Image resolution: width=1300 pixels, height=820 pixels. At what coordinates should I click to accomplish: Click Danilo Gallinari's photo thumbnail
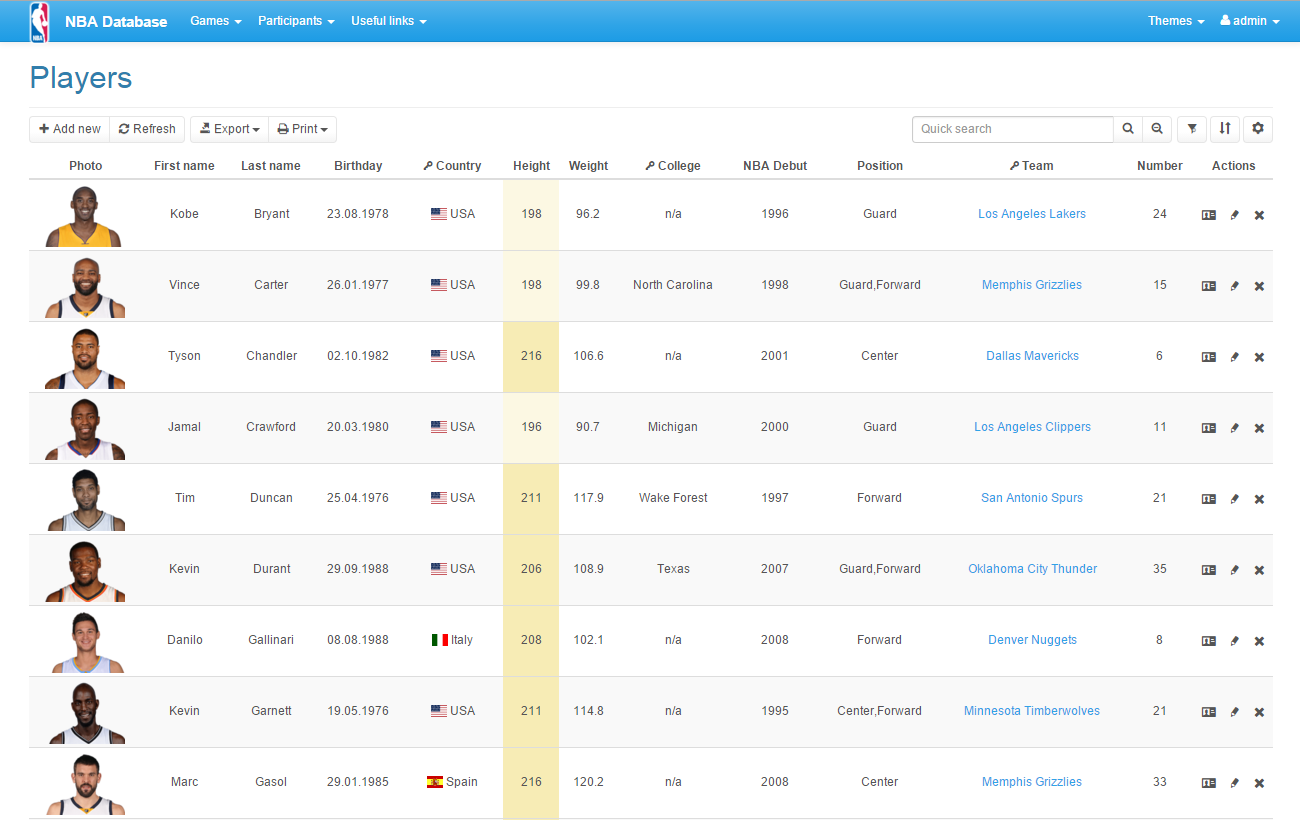(85, 642)
